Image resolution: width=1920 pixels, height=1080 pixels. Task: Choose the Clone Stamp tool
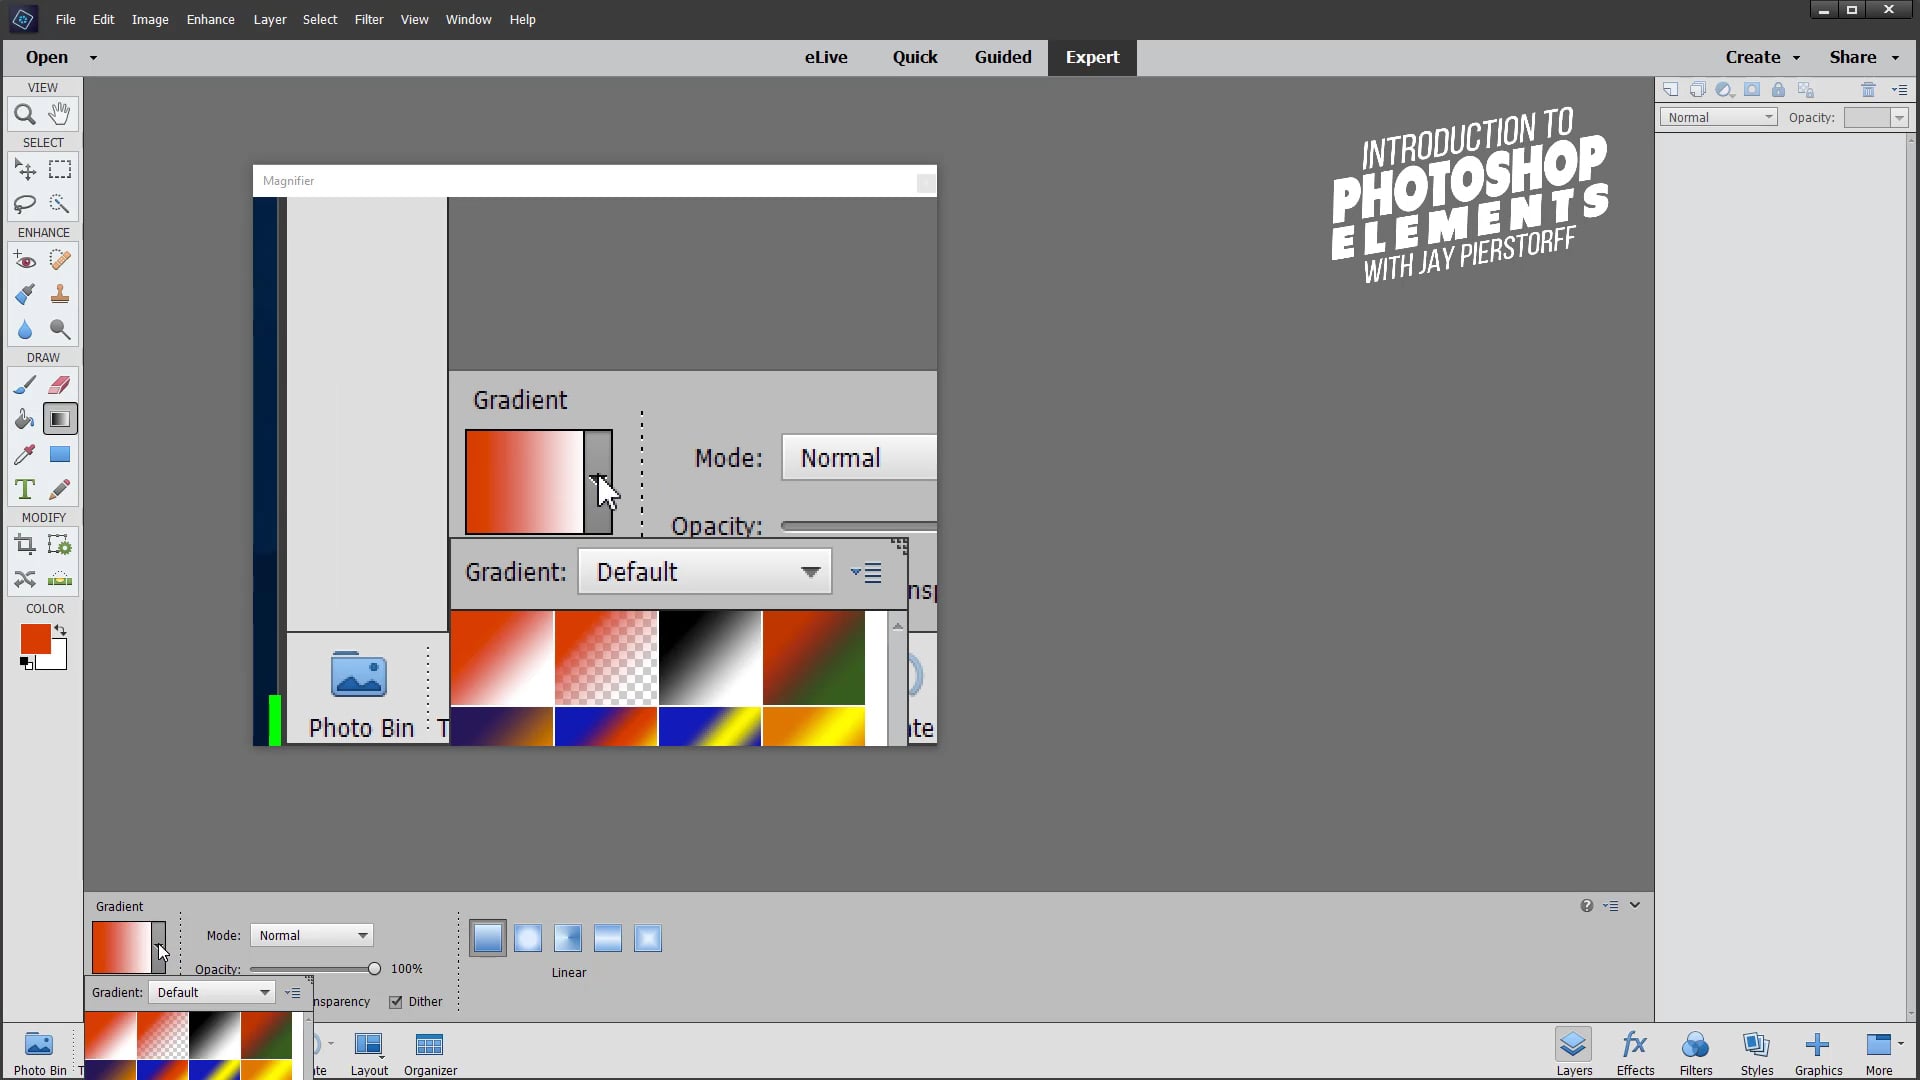59,294
